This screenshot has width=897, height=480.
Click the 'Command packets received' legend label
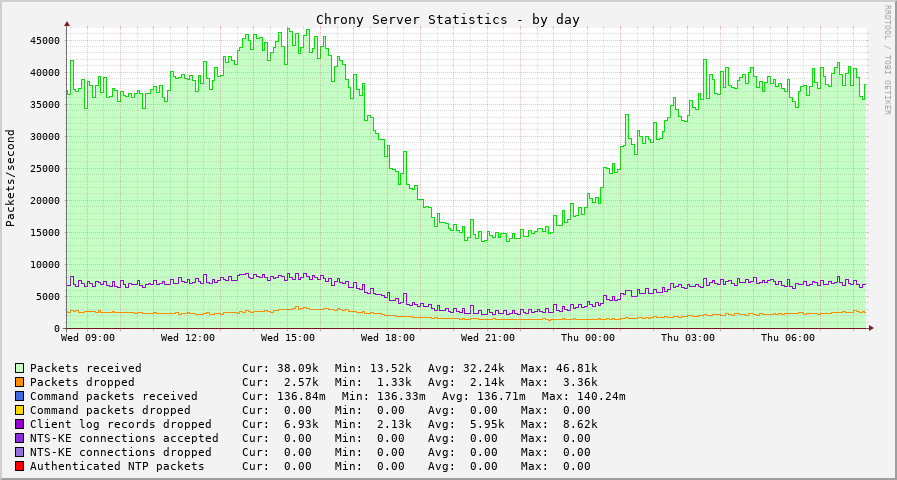click(114, 396)
